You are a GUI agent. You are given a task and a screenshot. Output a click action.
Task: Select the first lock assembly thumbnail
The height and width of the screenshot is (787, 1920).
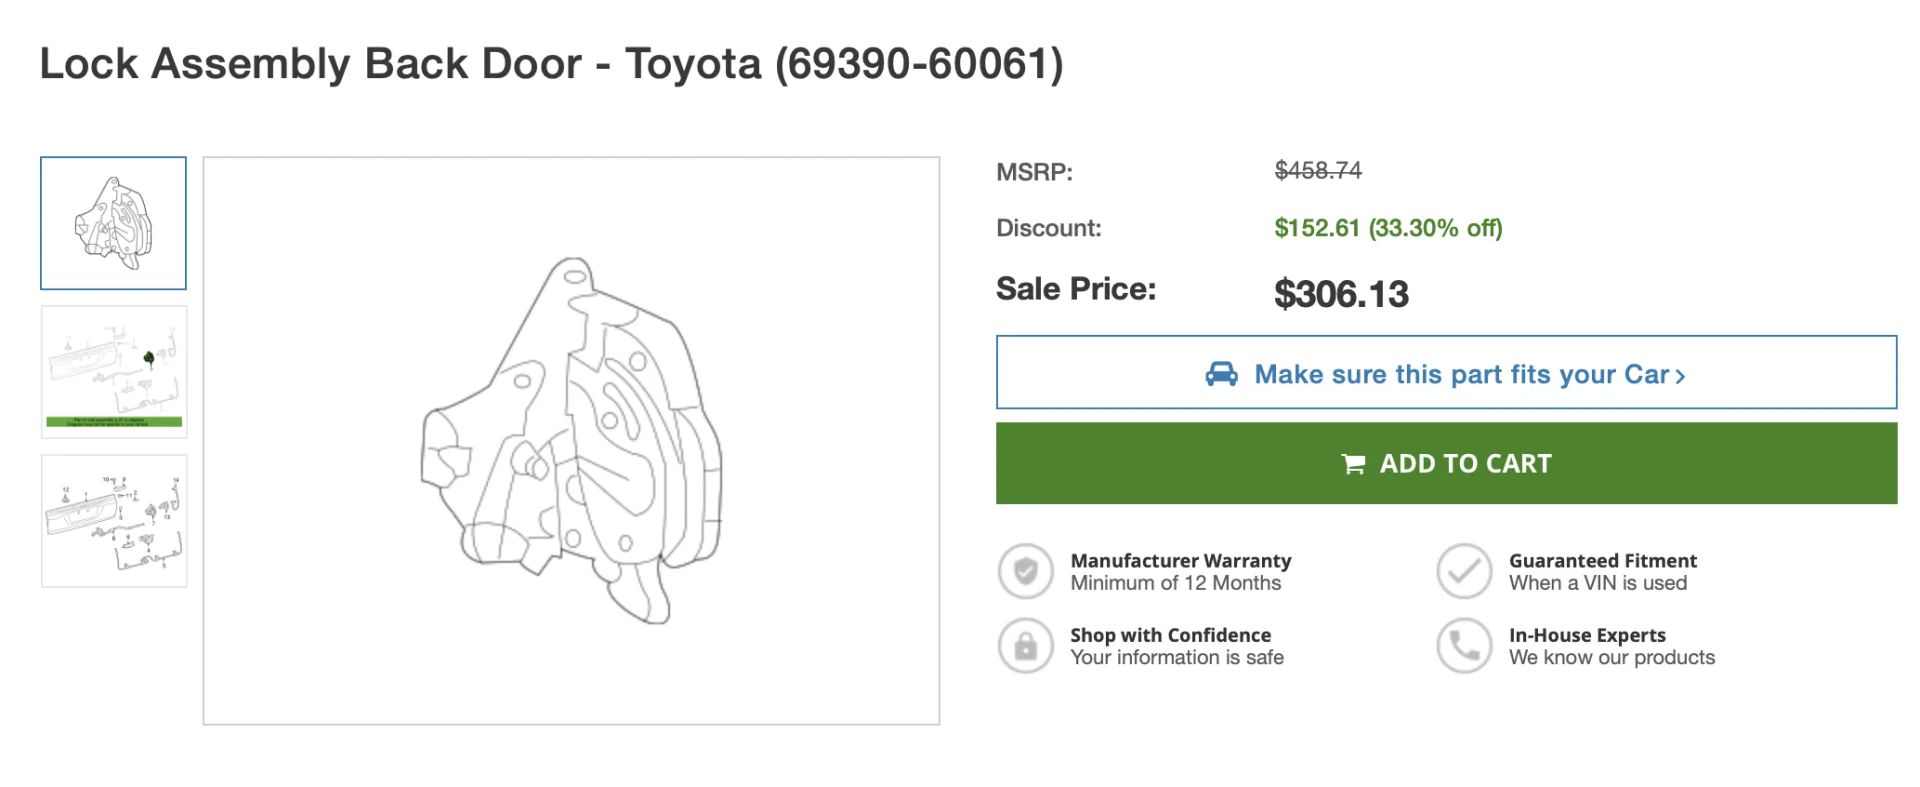coord(113,223)
